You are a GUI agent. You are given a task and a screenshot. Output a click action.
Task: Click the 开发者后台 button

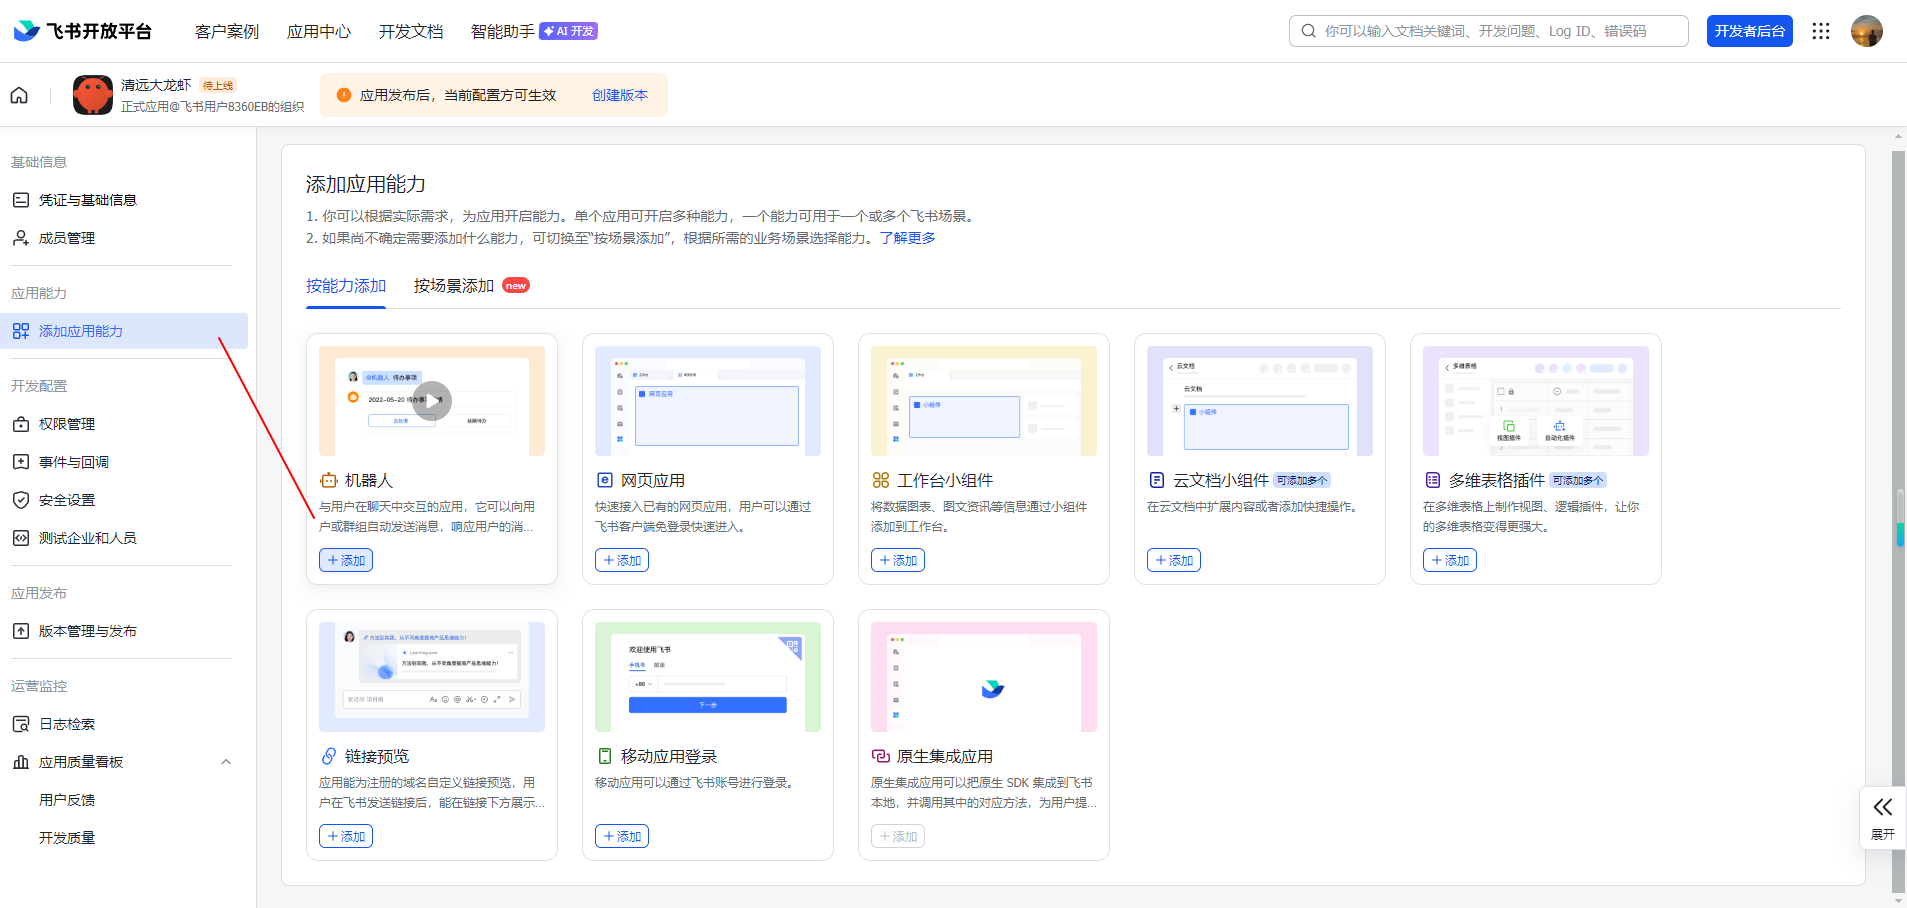pos(1748,31)
